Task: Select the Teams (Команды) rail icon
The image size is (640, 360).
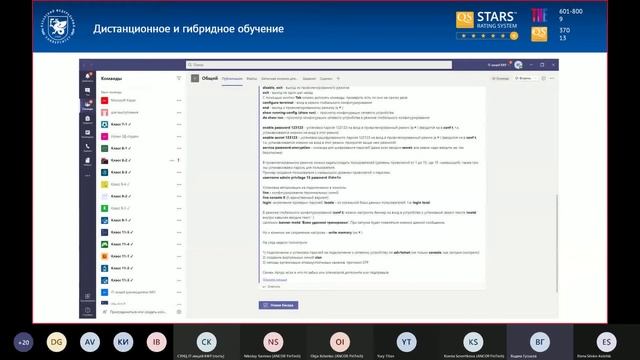Action: (87, 105)
